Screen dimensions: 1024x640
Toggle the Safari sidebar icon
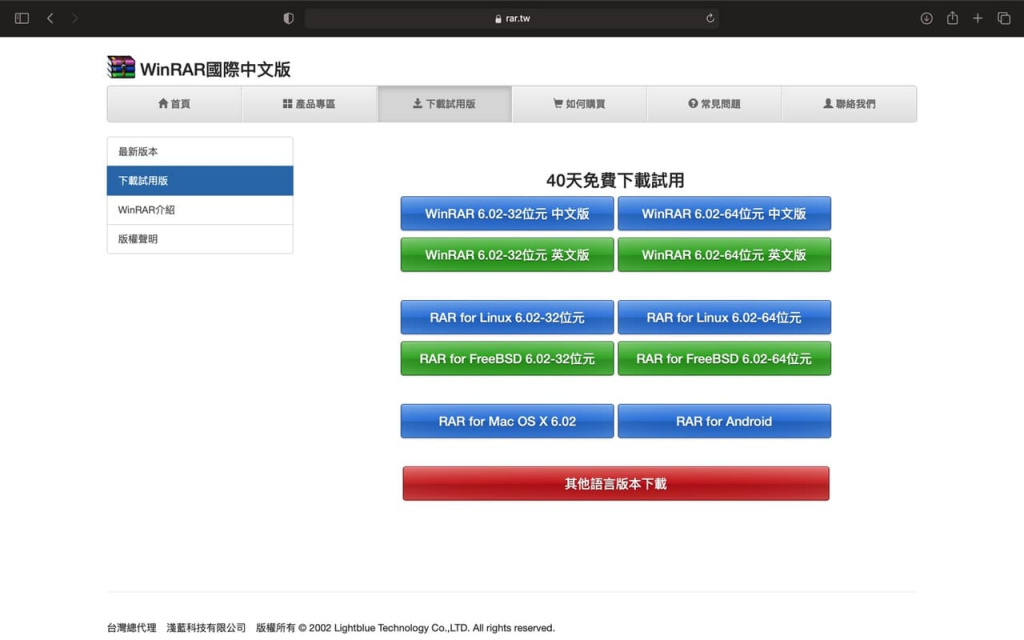pos(22,18)
